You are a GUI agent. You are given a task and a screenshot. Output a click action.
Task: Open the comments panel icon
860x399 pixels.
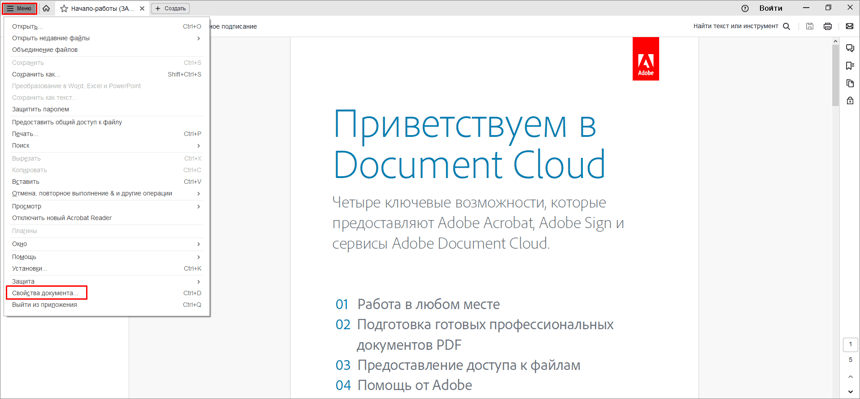(850, 48)
